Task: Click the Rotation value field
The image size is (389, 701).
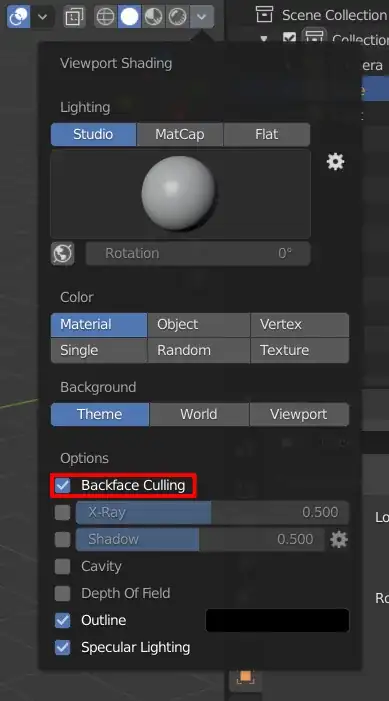Action: point(198,253)
